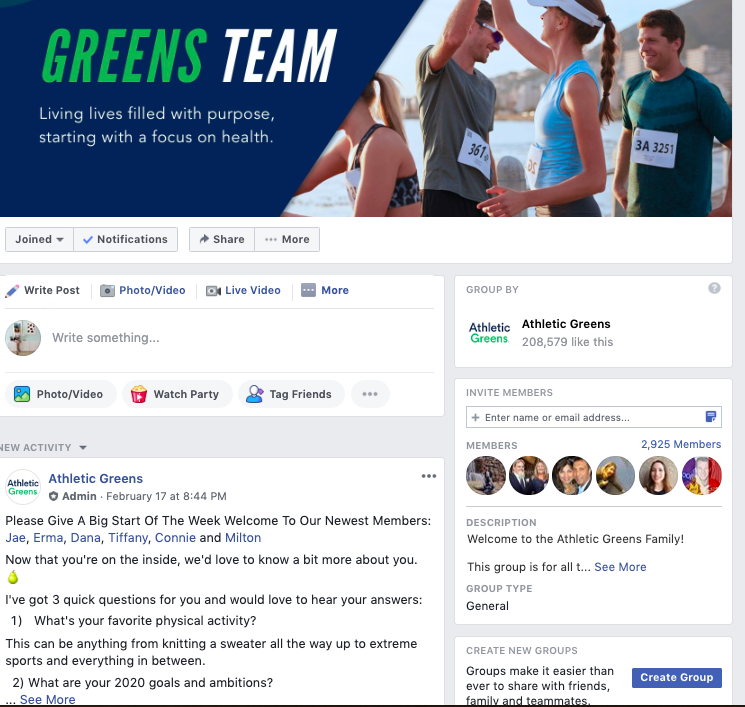The image size is (745, 707).
Task: Open Jae's profile link
Action: coord(16,538)
